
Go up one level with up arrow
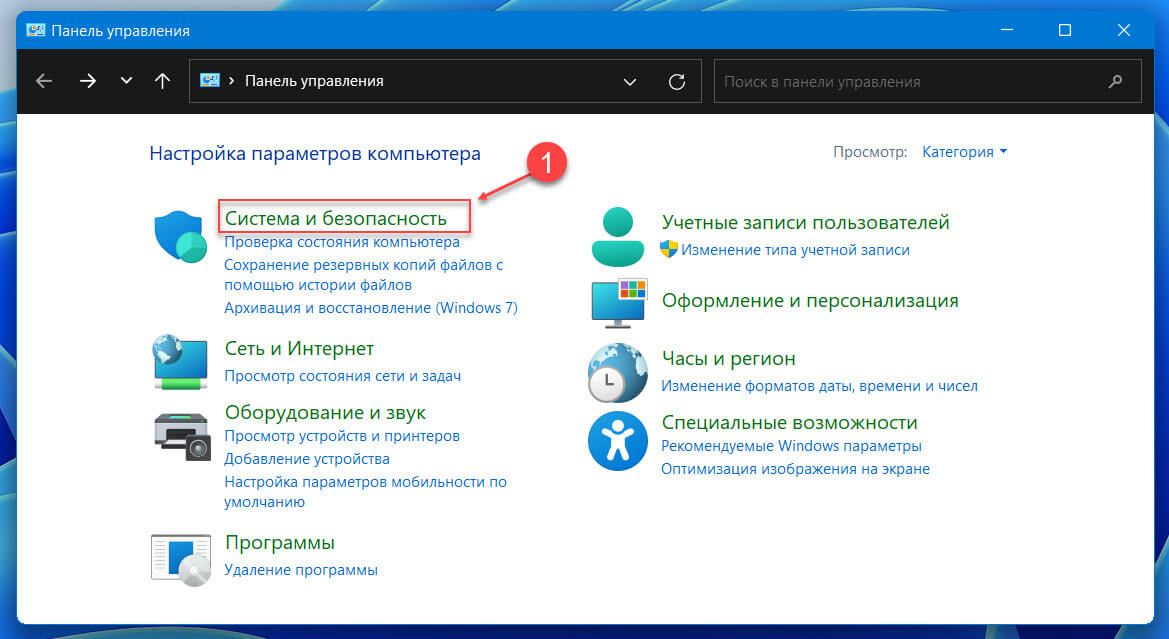coord(163,81)
